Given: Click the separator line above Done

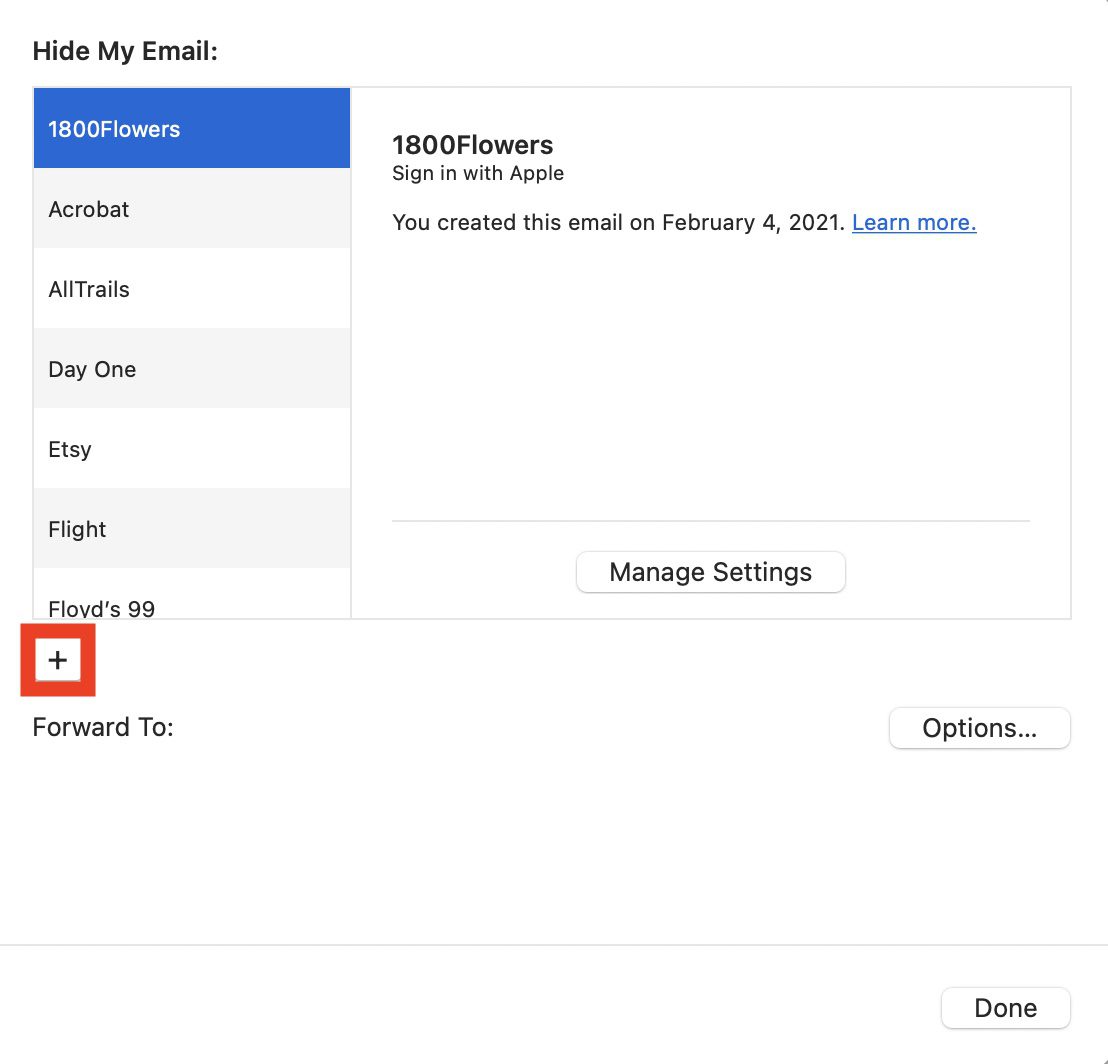Looking at the screenshot, I should (554, 945).
